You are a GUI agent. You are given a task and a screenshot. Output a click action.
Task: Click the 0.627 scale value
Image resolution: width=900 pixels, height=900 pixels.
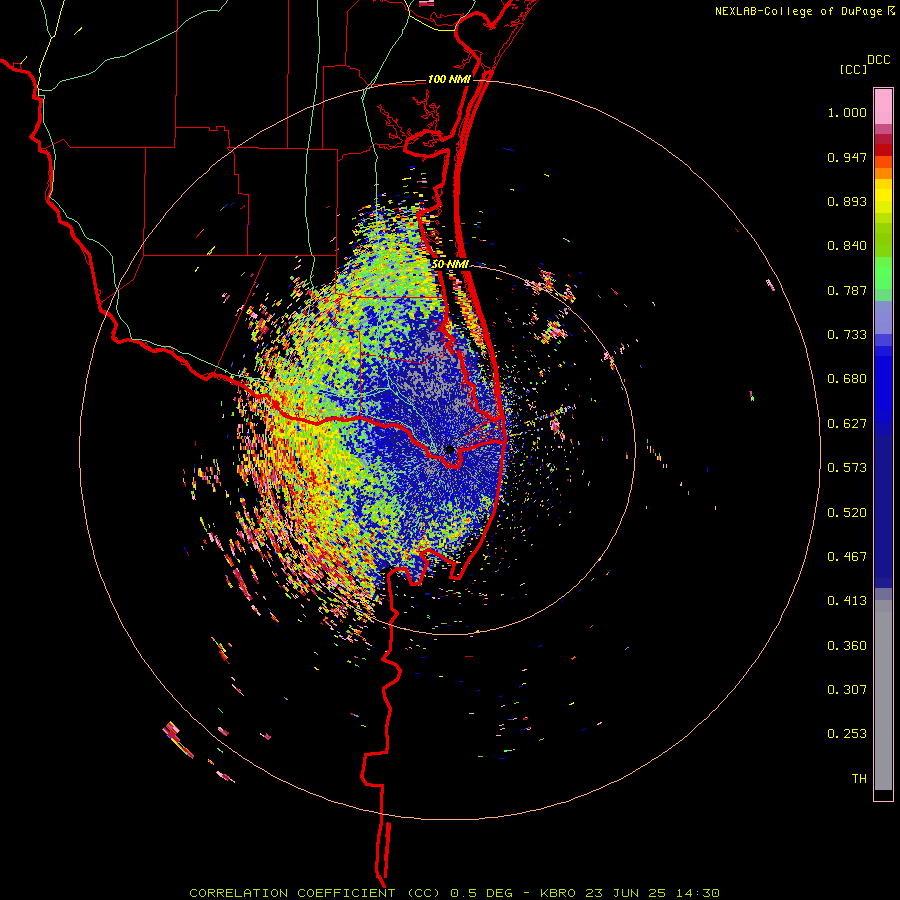[847, 424]
